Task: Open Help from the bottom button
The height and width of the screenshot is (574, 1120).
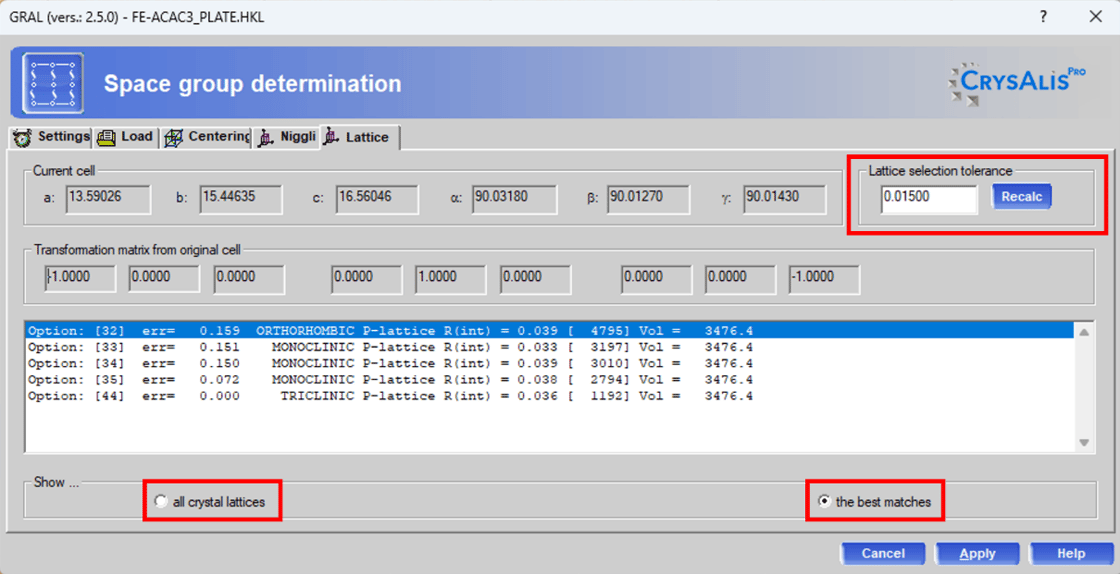Action: [1070, 553]
